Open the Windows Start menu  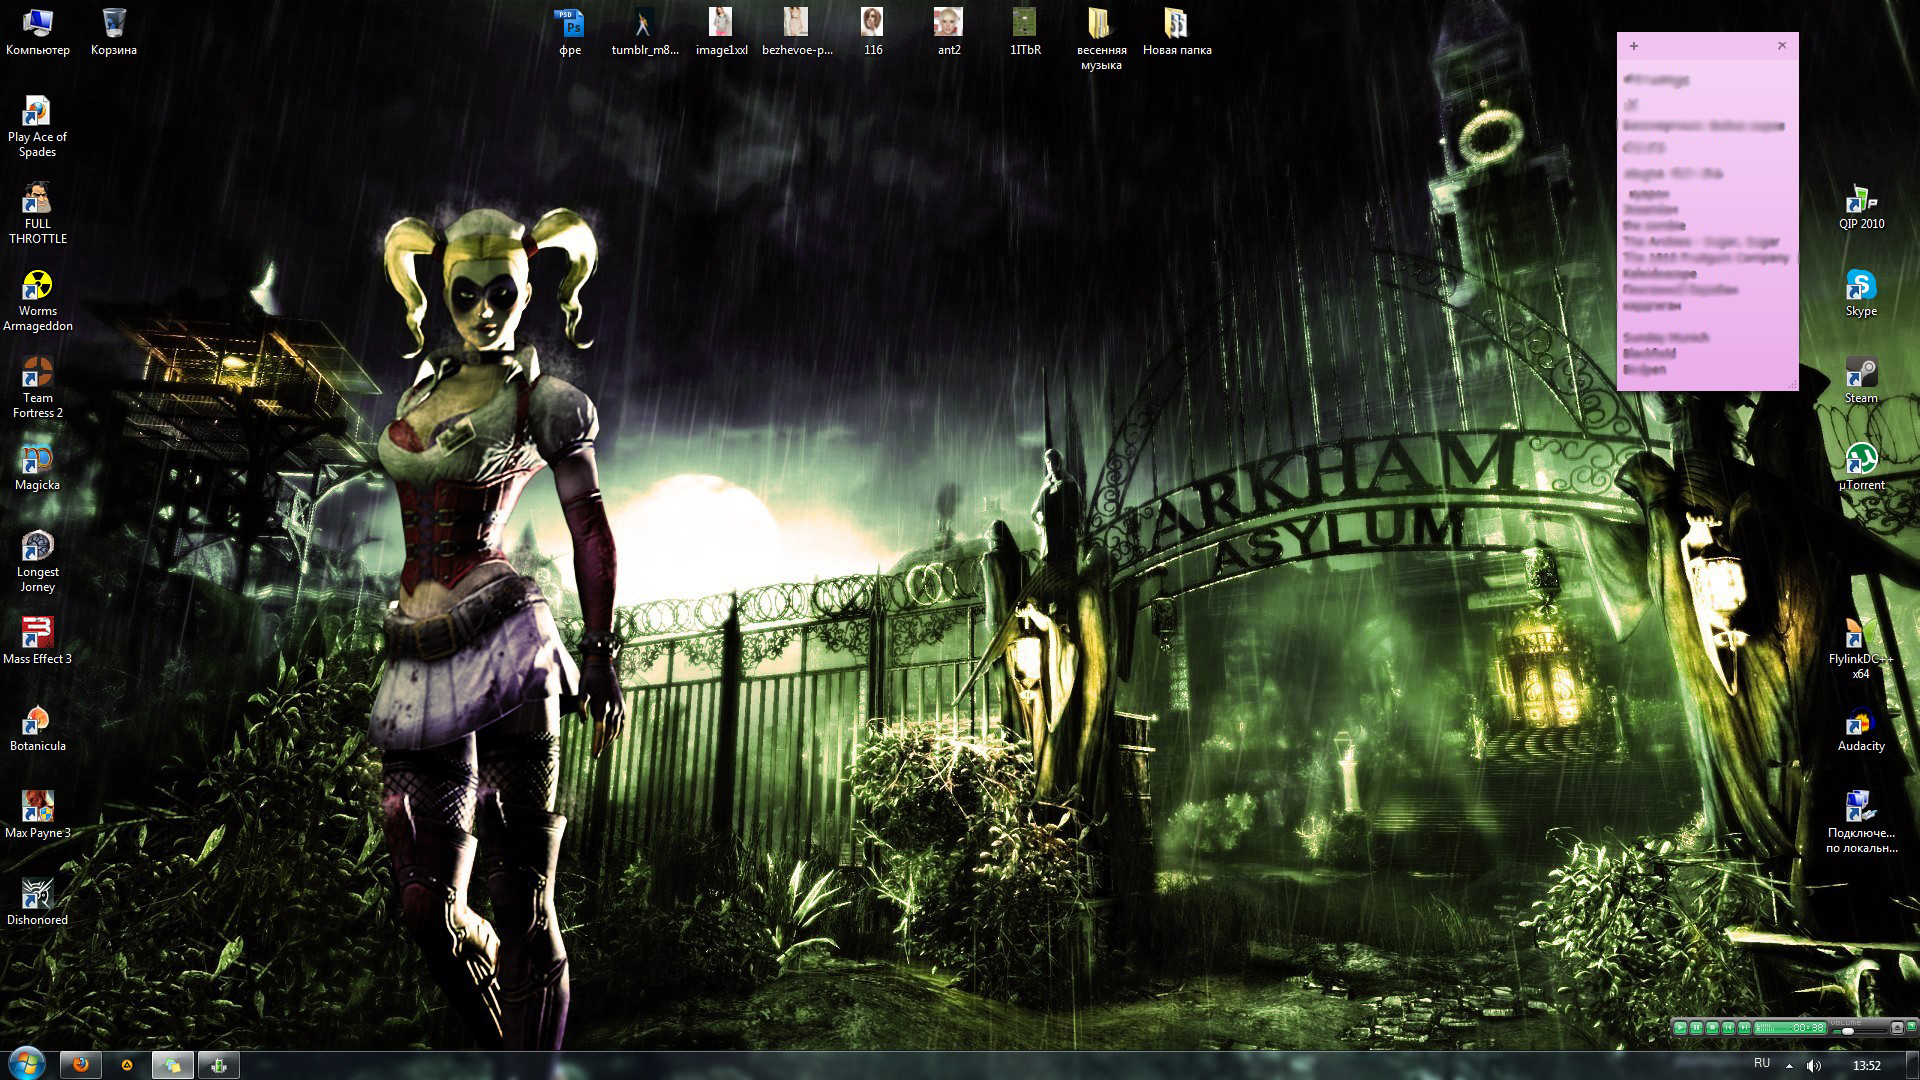point(26,1063)
